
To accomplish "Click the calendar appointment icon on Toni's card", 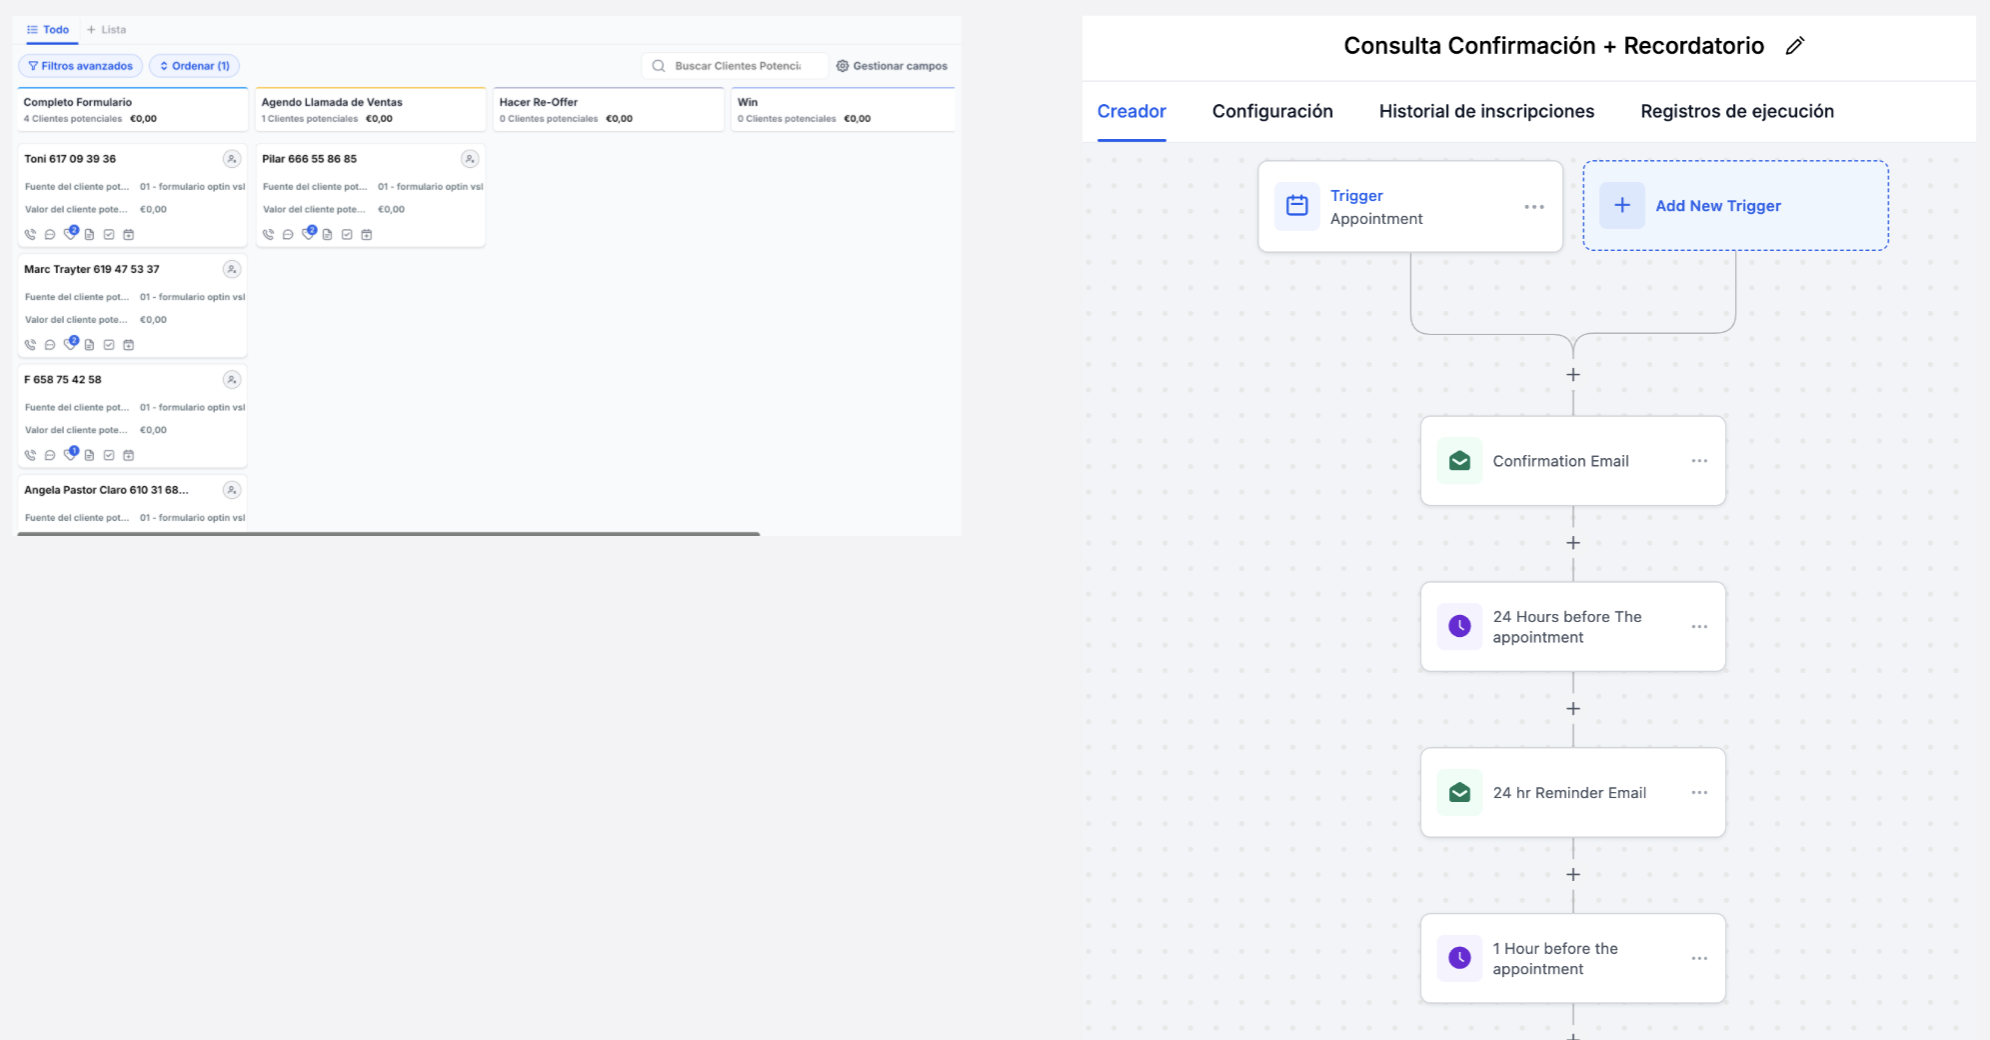I will coord(128,235).
